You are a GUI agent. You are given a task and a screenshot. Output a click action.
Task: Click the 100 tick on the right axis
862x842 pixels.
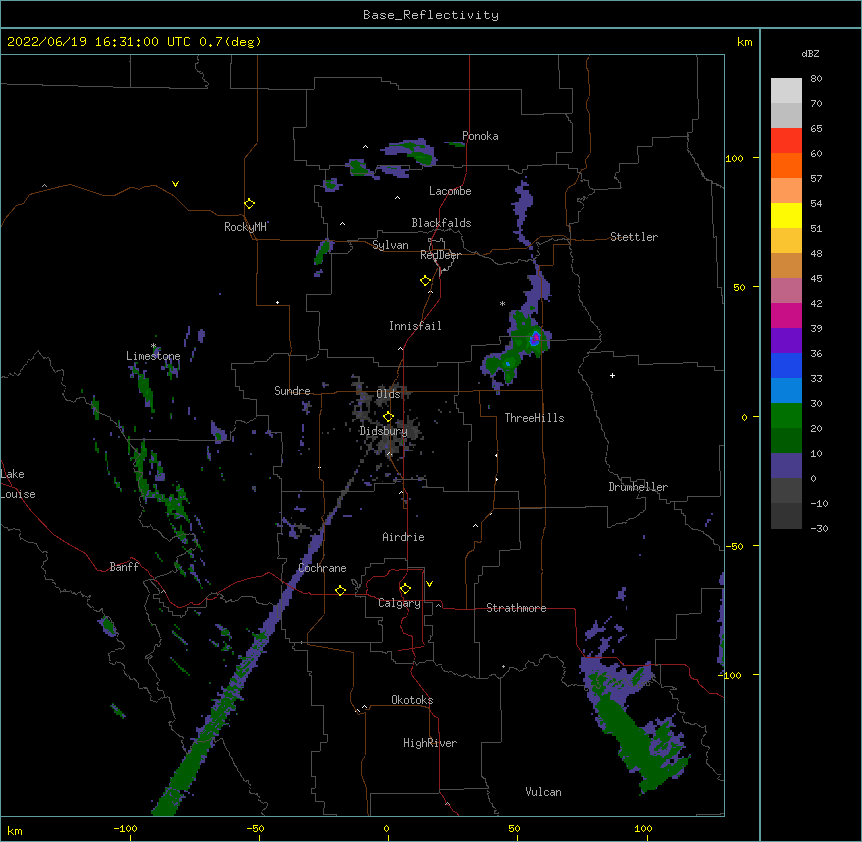tap(734, 158)
